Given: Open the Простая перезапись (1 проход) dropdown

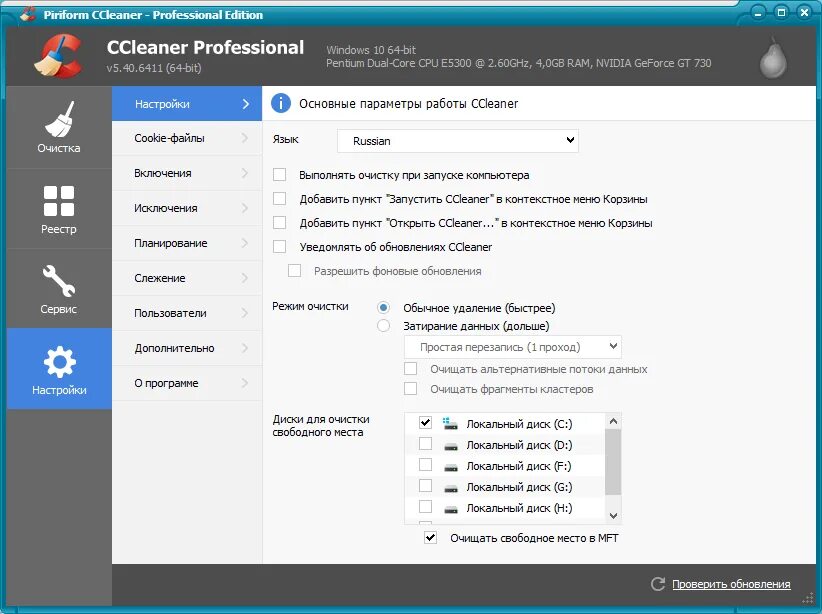Looking at the screenshot, I should [x=512, y=347].
